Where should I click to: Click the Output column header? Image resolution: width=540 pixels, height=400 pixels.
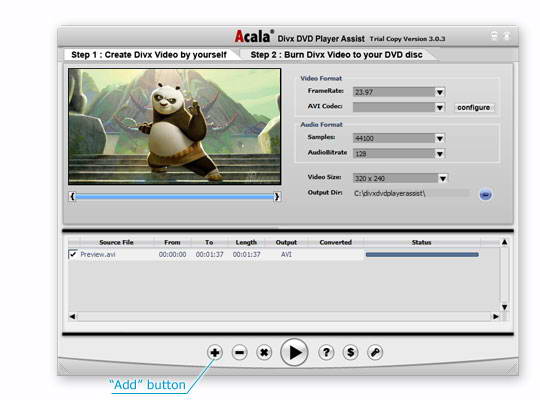[286, 243]
